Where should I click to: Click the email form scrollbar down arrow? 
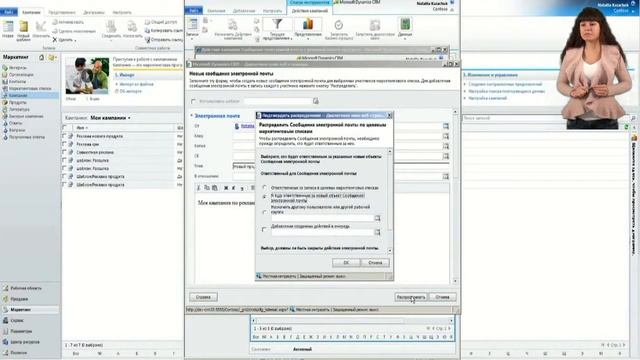click(x=455, y=281)
